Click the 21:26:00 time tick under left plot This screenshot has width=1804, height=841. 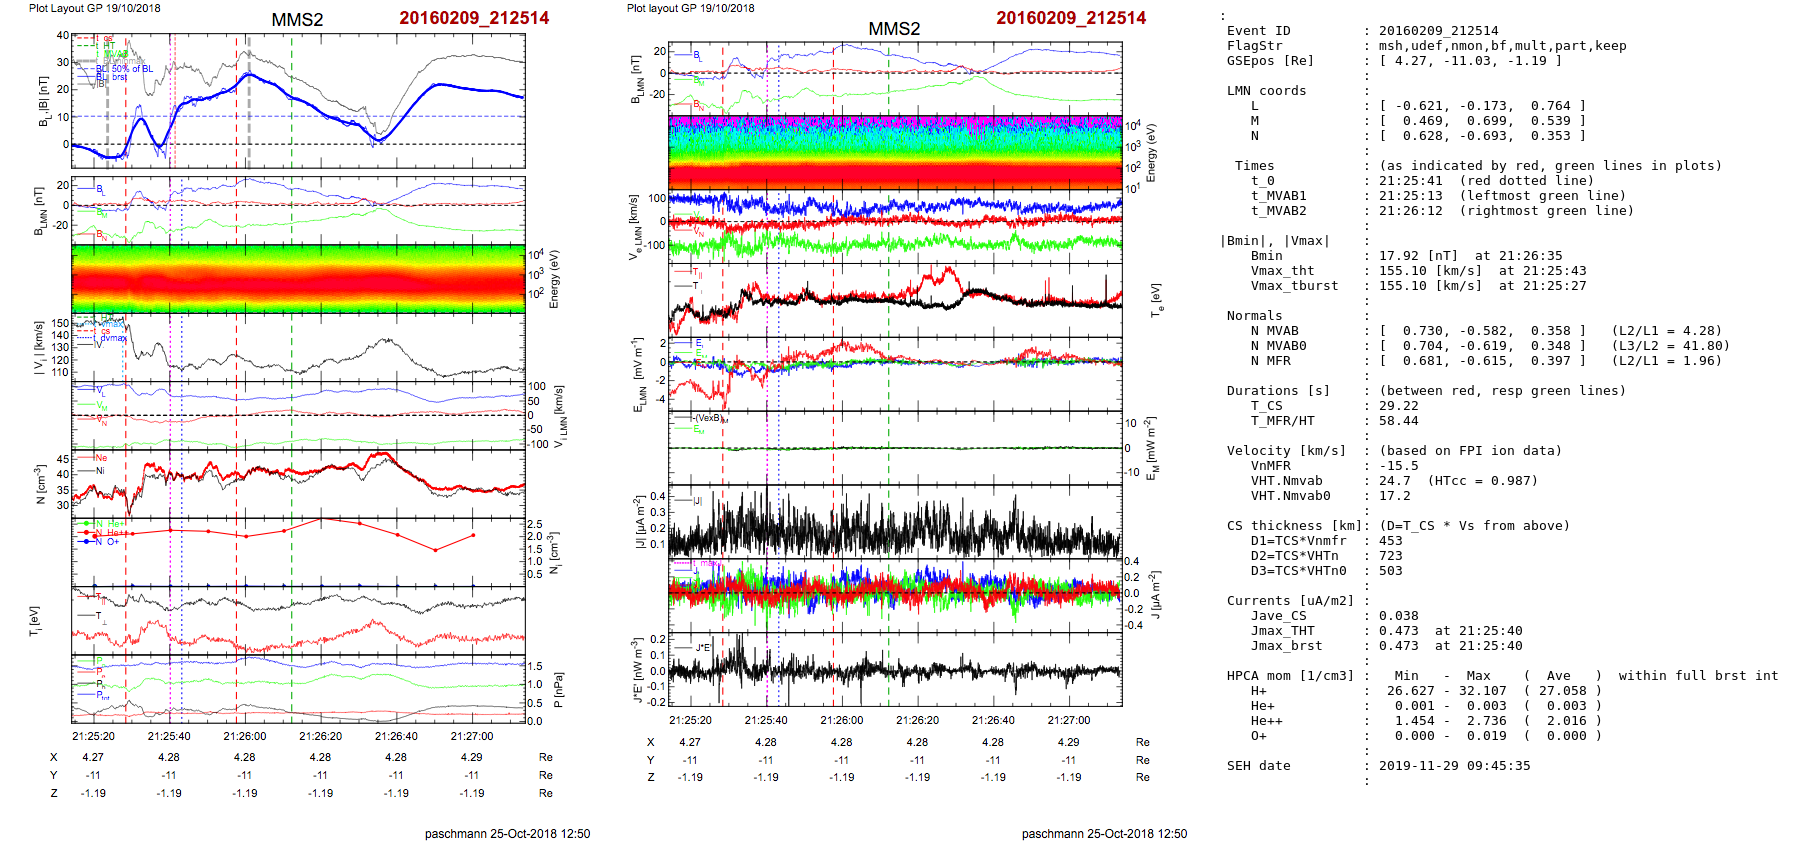pyautogui.click(x=245, y=736)
